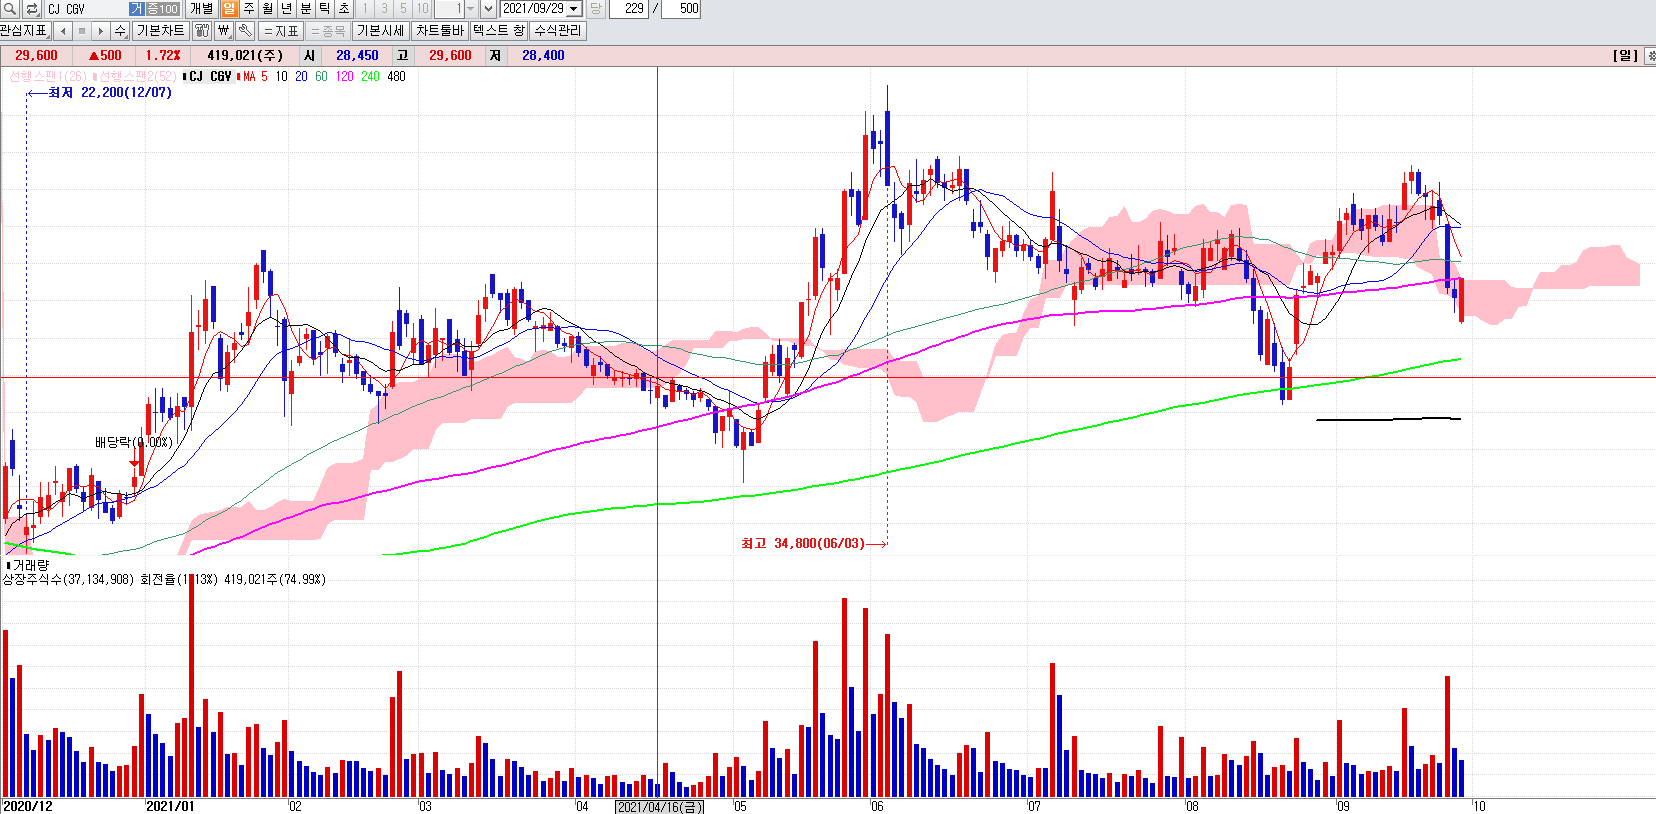Click the next (right arrow) playback button
Screen dimensions: 1656x814
pos(100,31)
